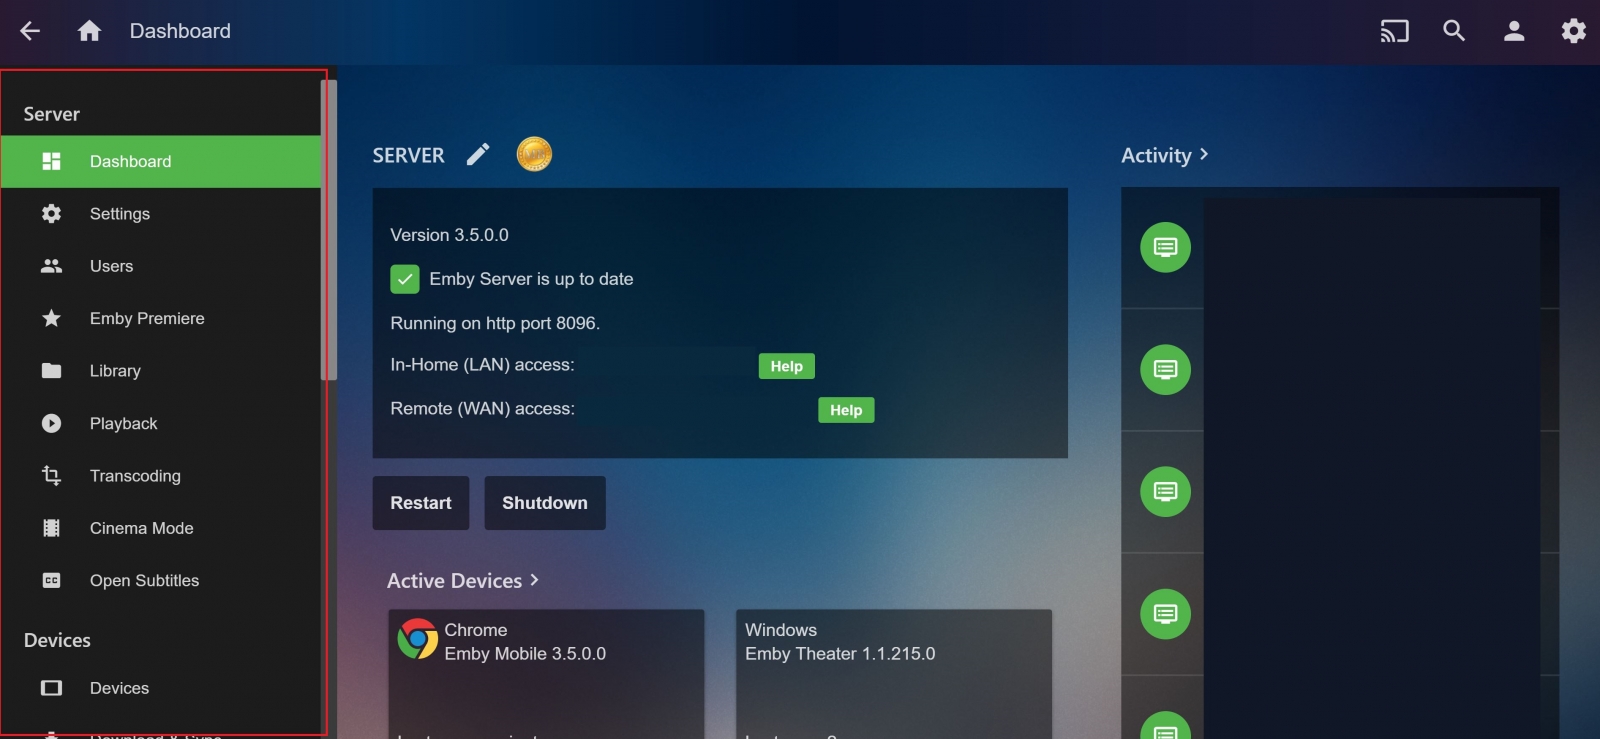Open the Library menu item

tap(161, 371)
